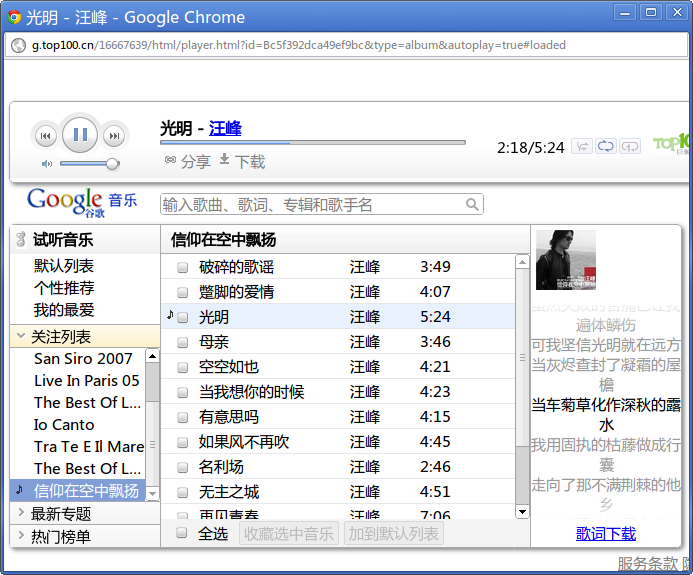
Task: Skip to previous track
Action: 46,136
